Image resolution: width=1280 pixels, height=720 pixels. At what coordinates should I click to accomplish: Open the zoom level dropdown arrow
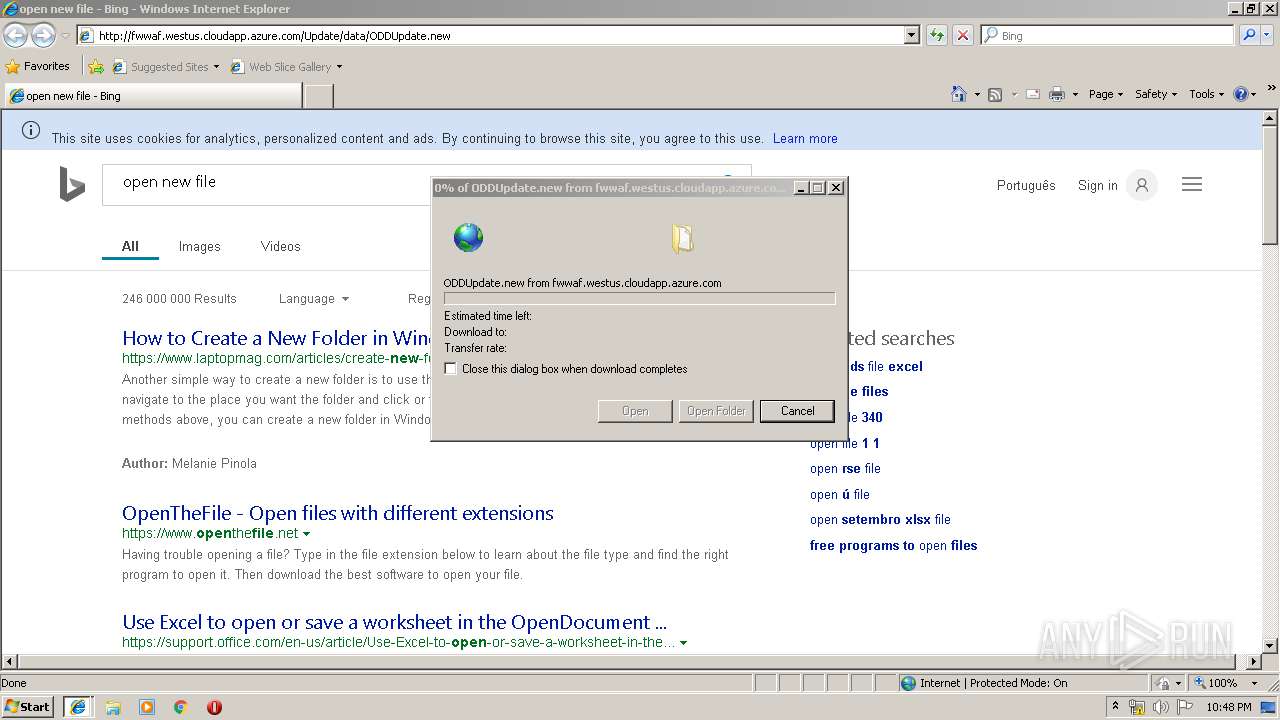click(1254, 683)
